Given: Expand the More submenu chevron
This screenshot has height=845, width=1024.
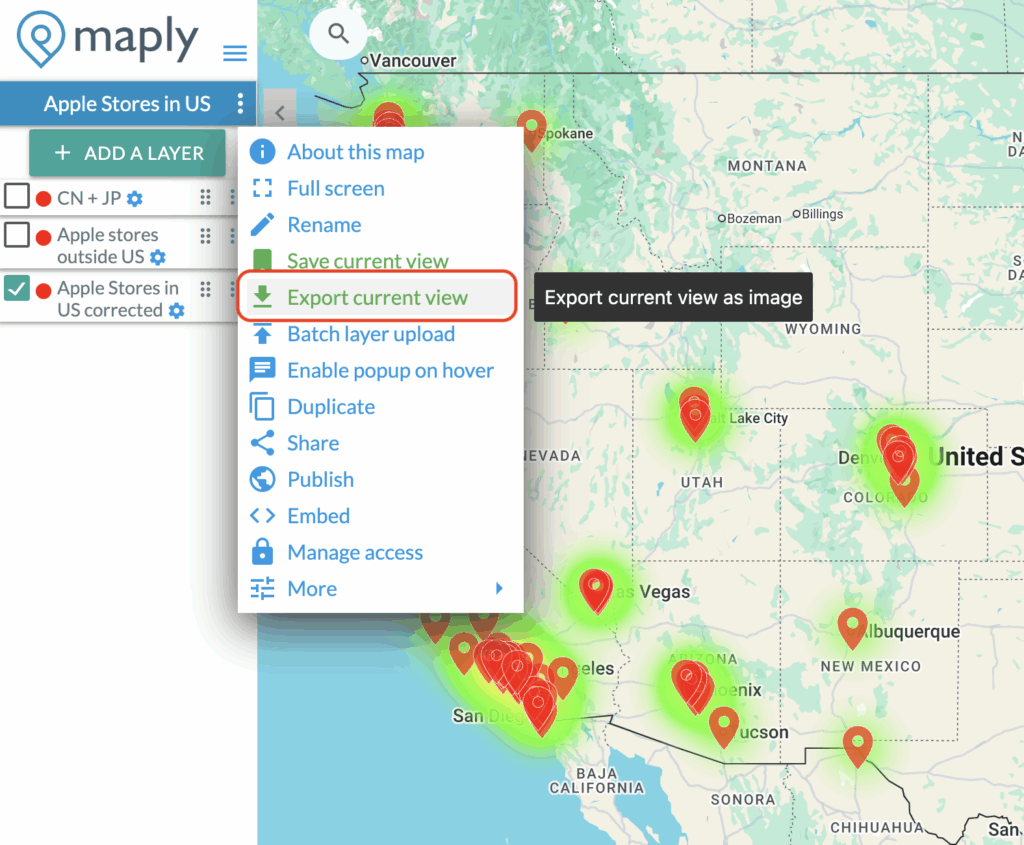Looking at the screenshot, I should pos(499,588).
